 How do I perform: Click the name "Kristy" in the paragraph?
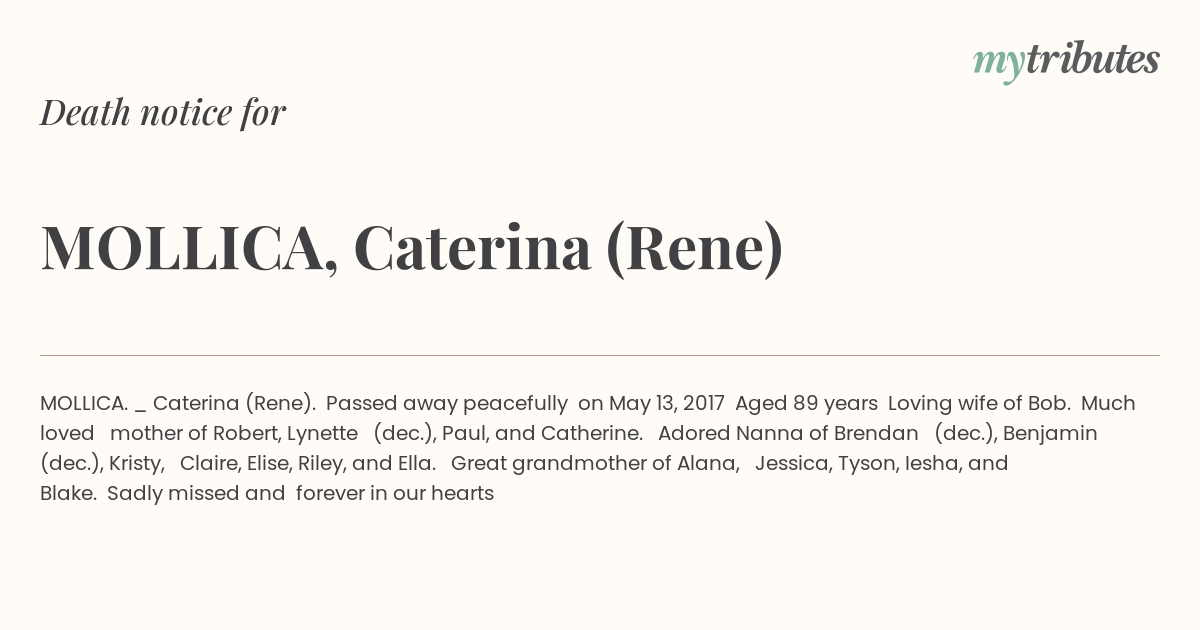pos(135,463)
